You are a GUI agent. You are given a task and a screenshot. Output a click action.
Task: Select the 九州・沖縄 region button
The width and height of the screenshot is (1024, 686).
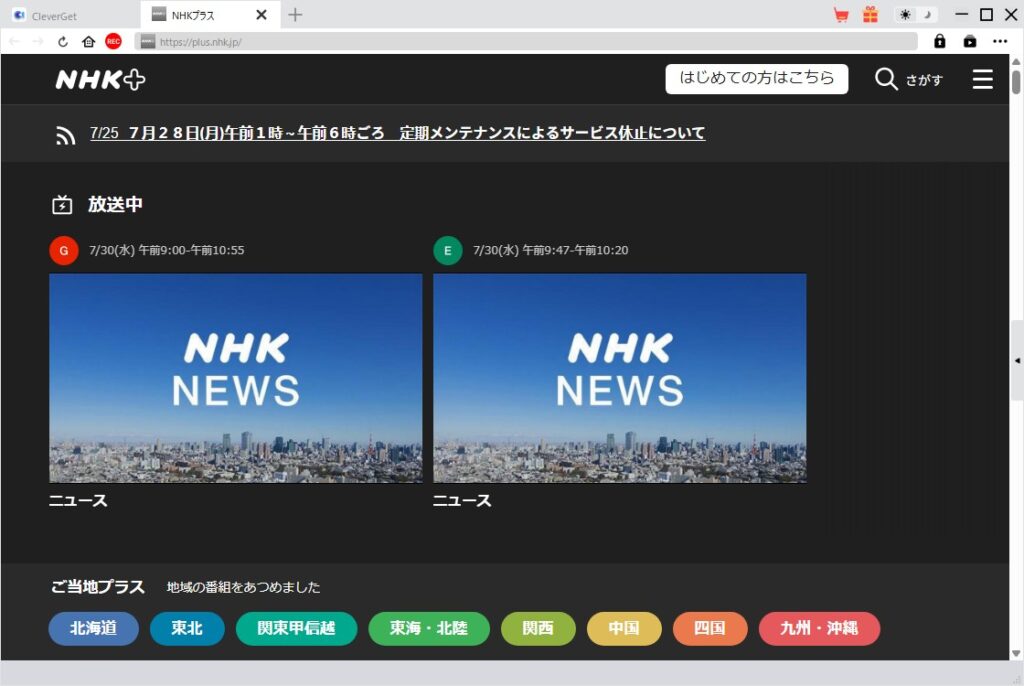[820, 629]
